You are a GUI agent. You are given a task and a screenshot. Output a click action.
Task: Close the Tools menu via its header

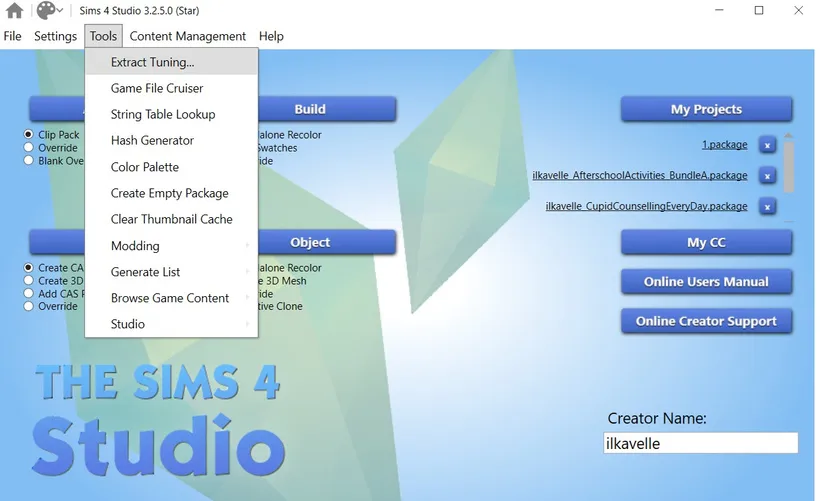104,36
